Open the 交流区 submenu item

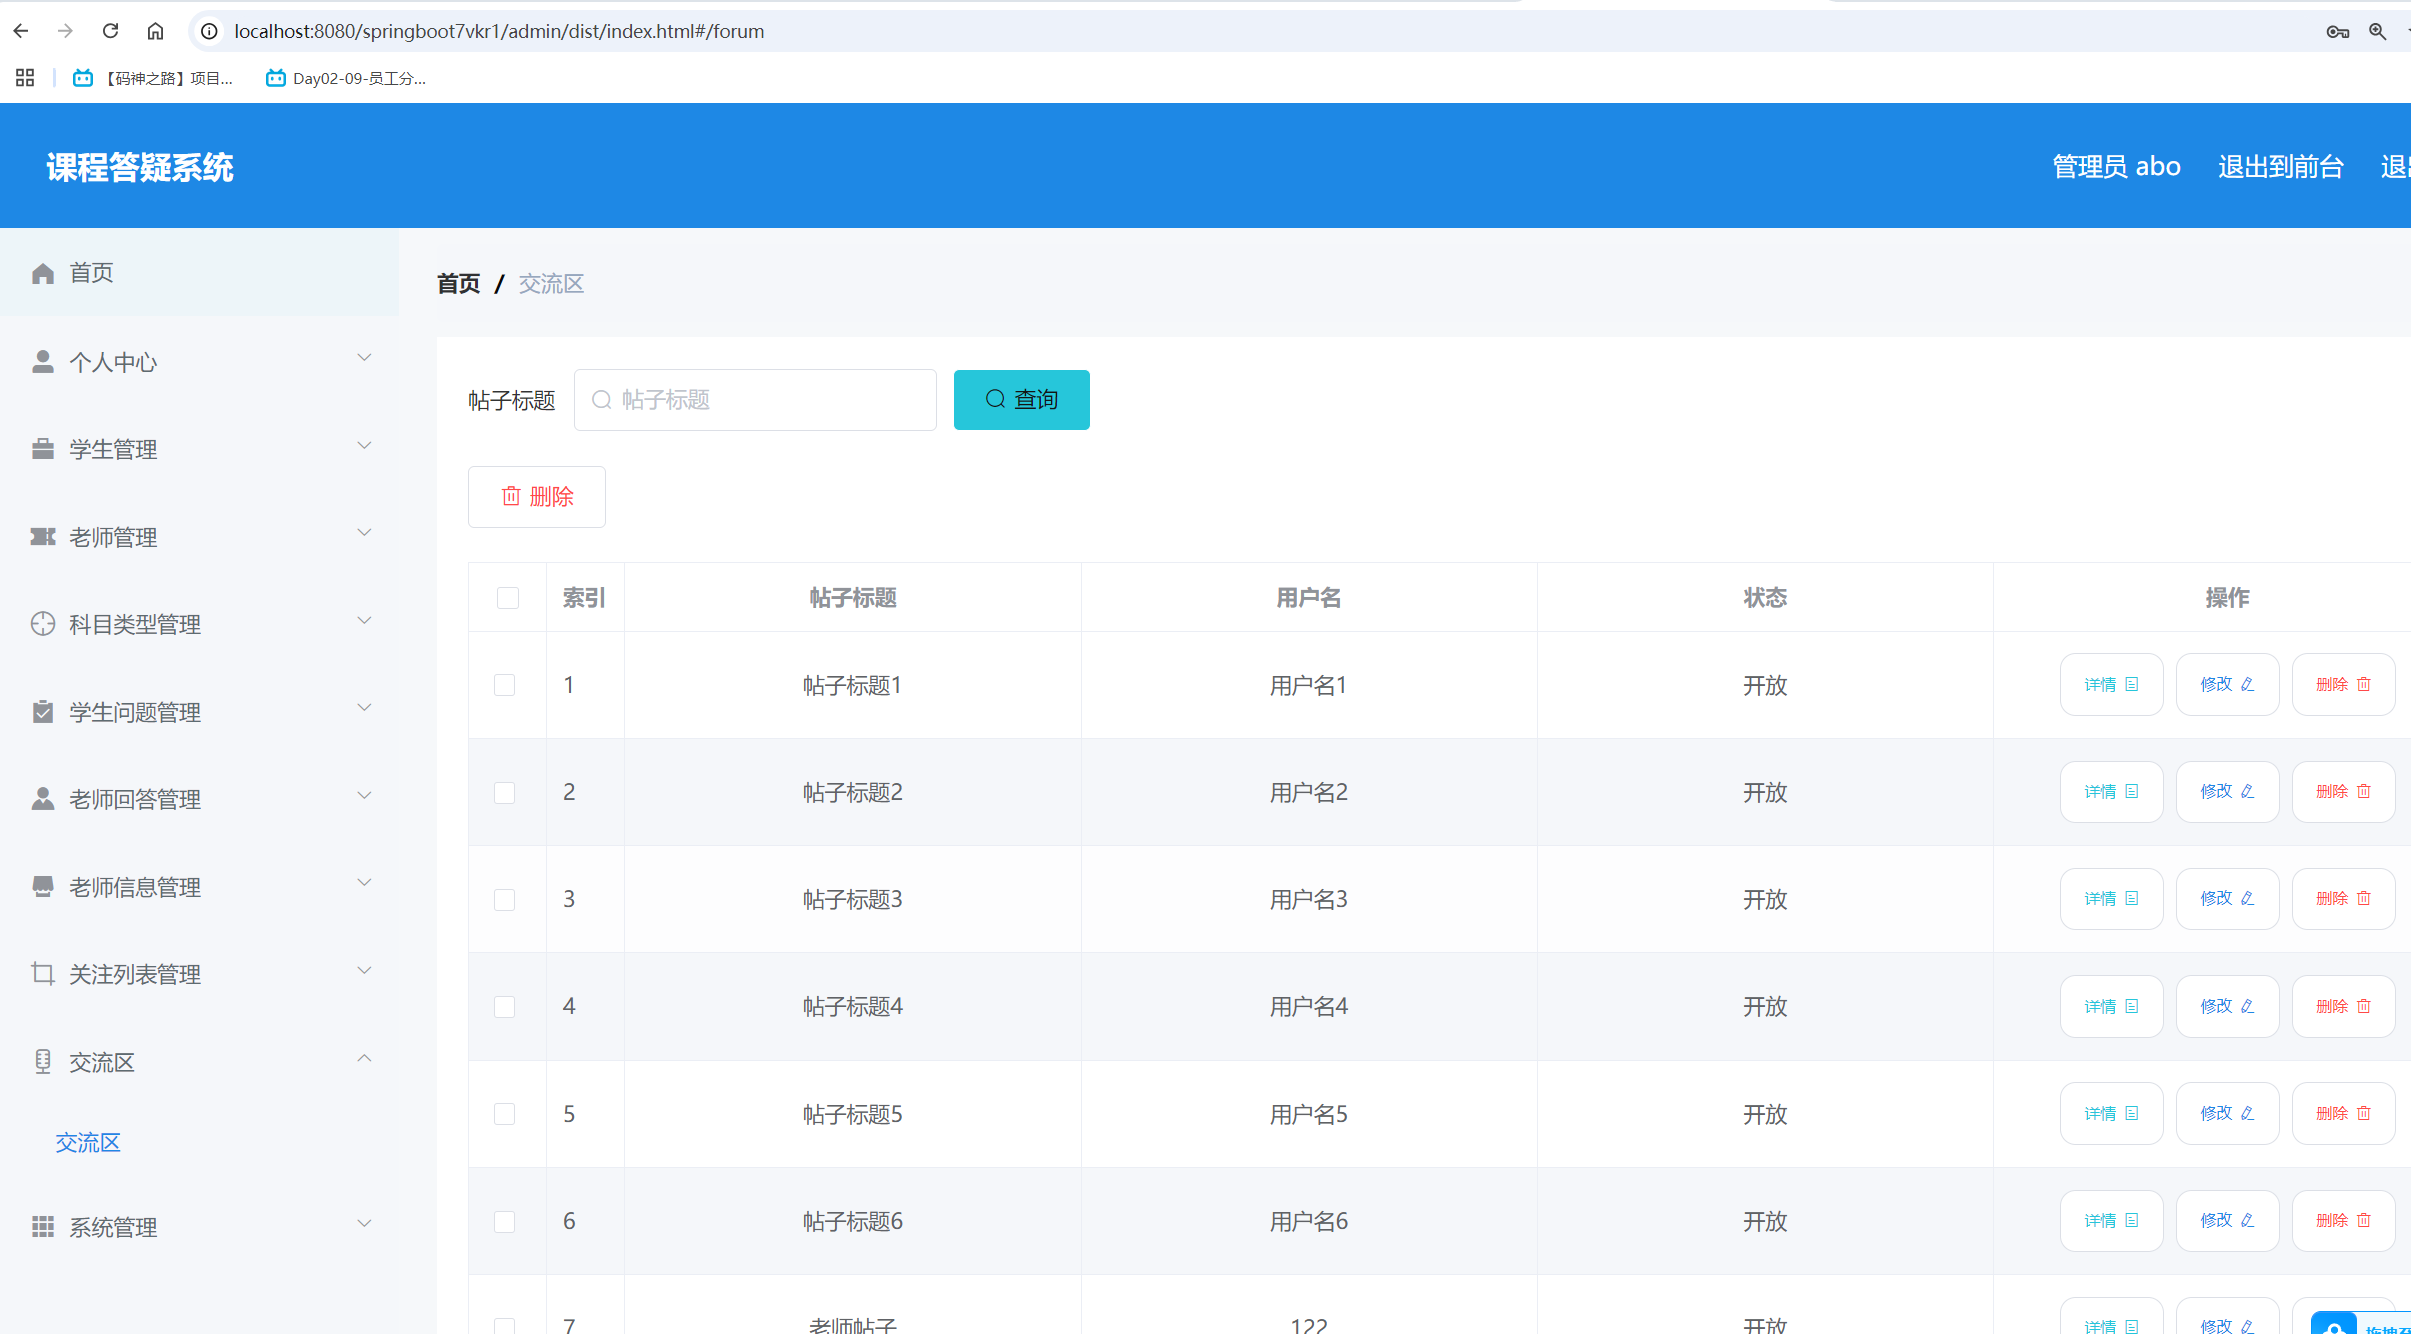pos(88,1143)
